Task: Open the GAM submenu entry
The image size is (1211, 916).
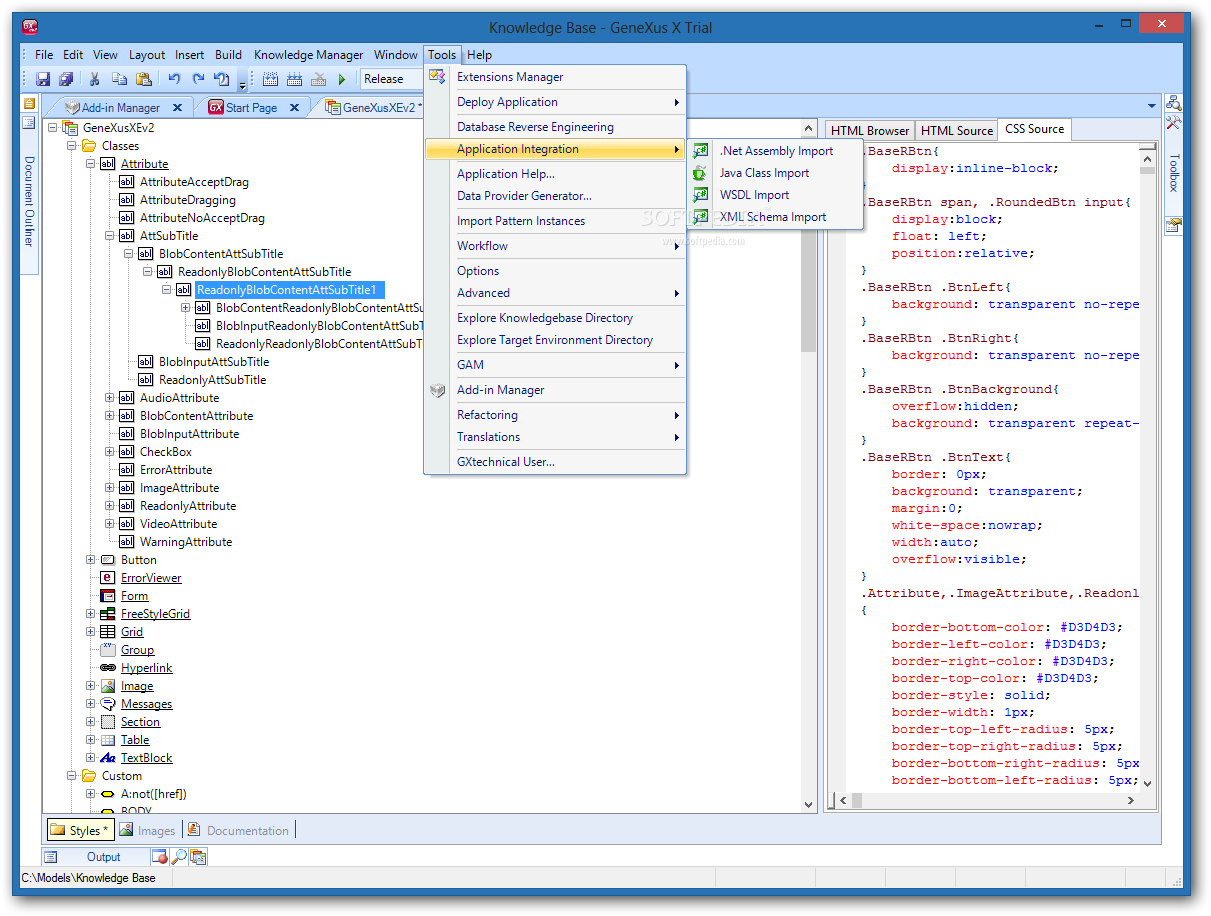Action: tap(555, 365)
